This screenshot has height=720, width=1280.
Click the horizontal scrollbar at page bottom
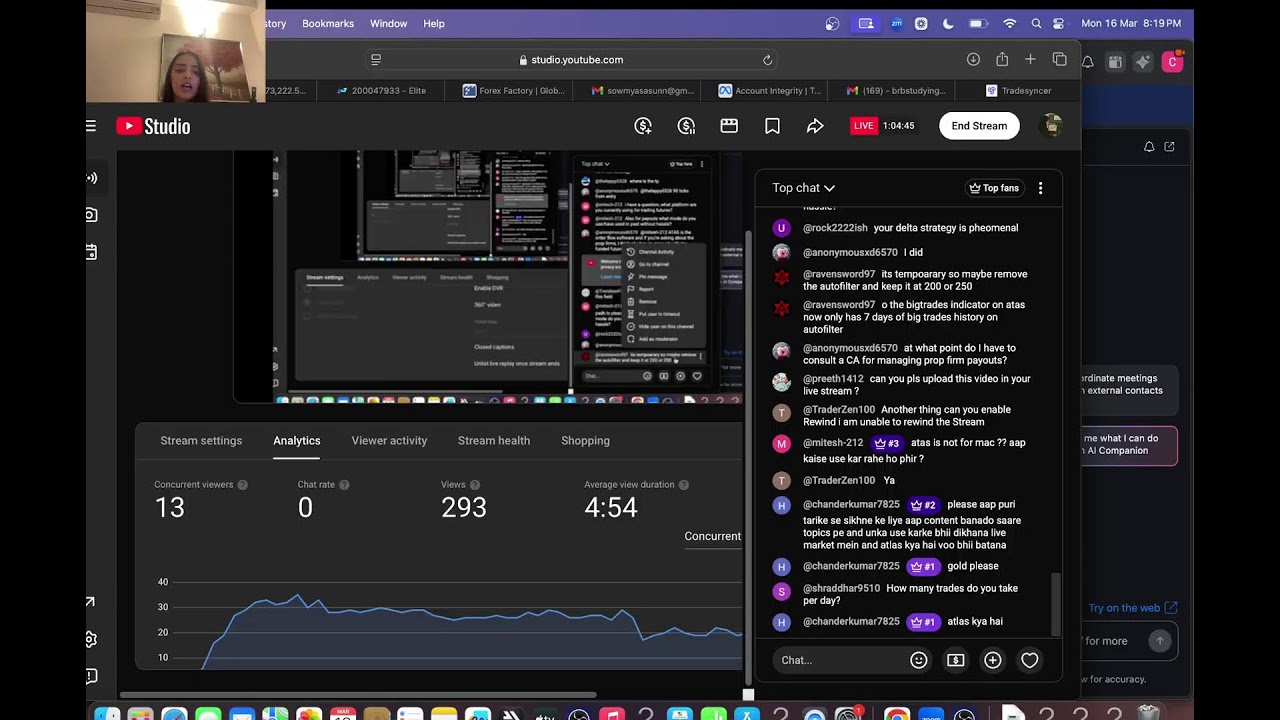tap(358, 695)
